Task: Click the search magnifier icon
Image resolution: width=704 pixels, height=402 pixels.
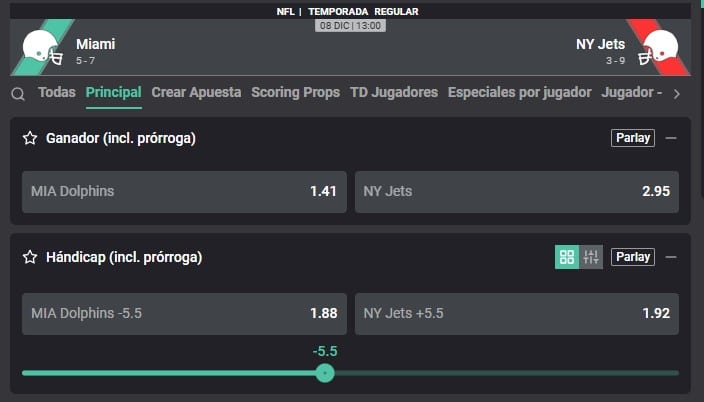Action: [x=18, y=94]
